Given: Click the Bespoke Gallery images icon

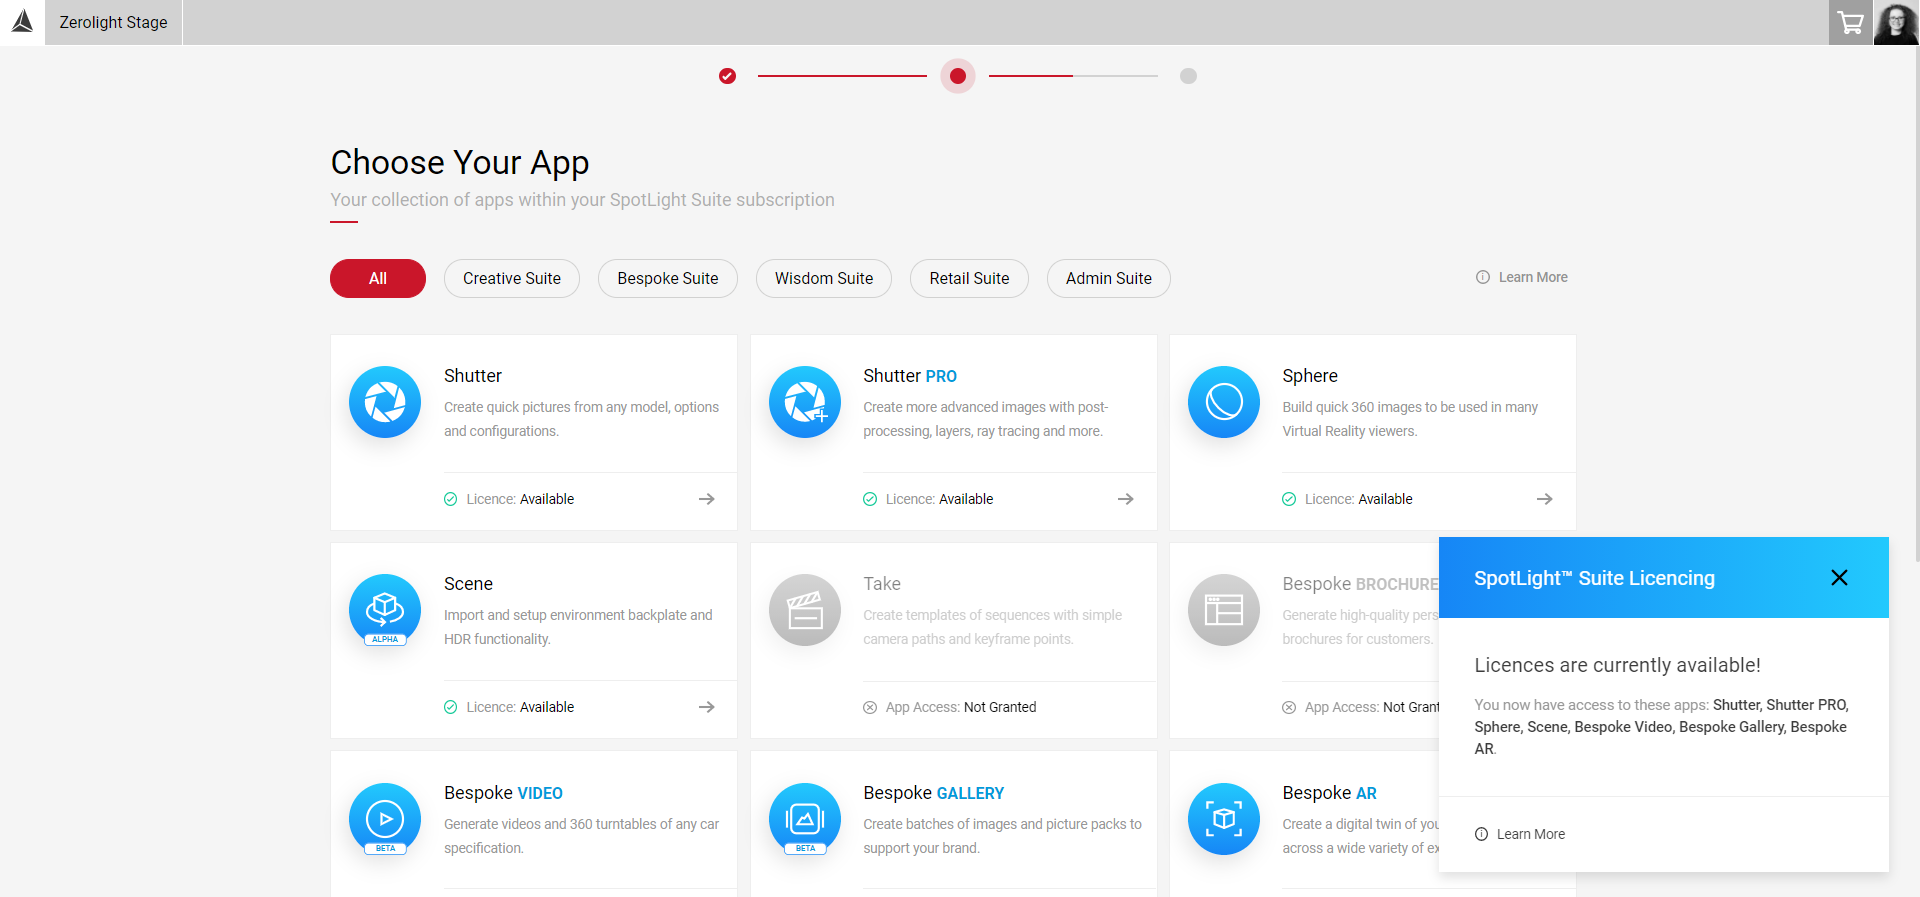Looking at the screenshot, I should pyautogui.click(x=805, y=819).
